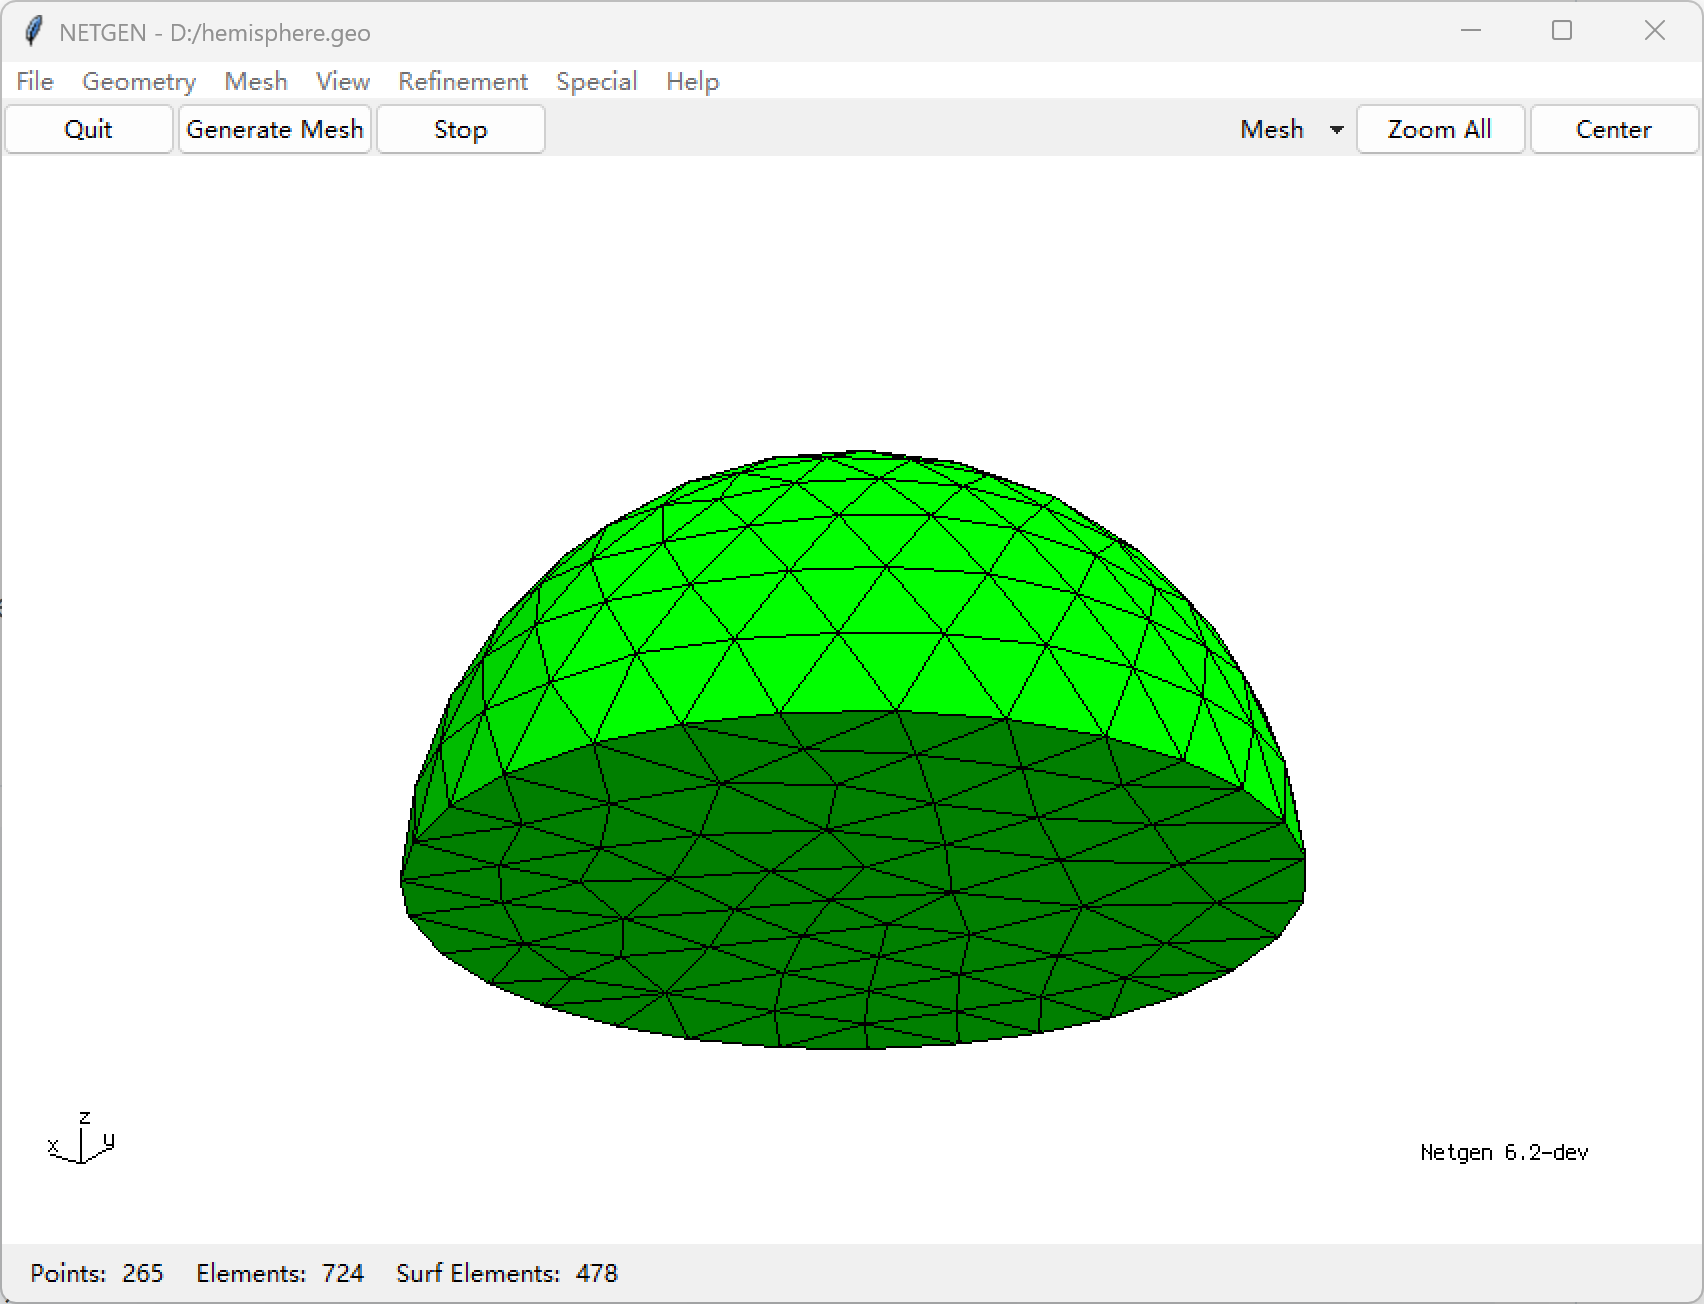Close the NETGEN window

pos(1654,31)
